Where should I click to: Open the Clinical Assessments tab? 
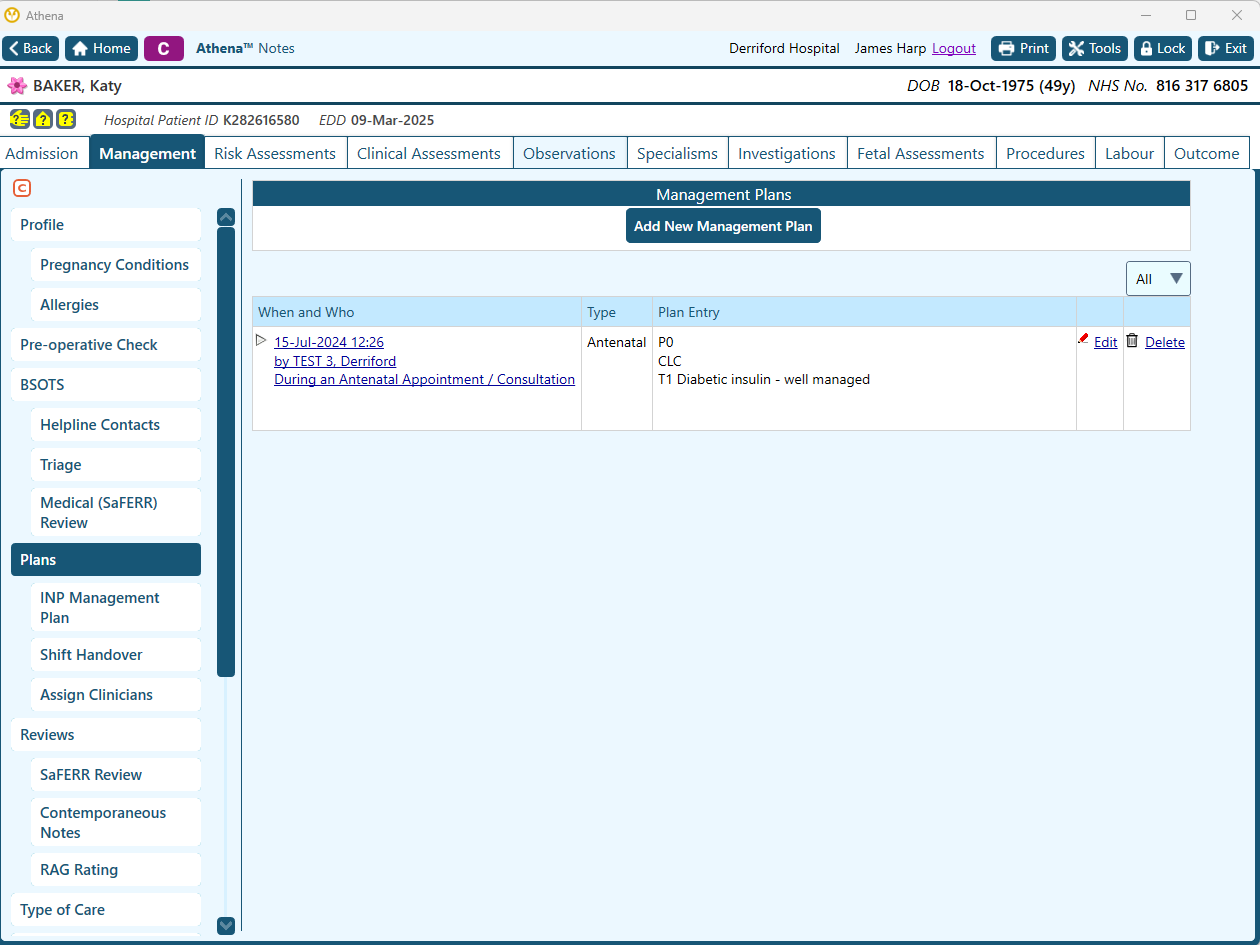[429, 153]
